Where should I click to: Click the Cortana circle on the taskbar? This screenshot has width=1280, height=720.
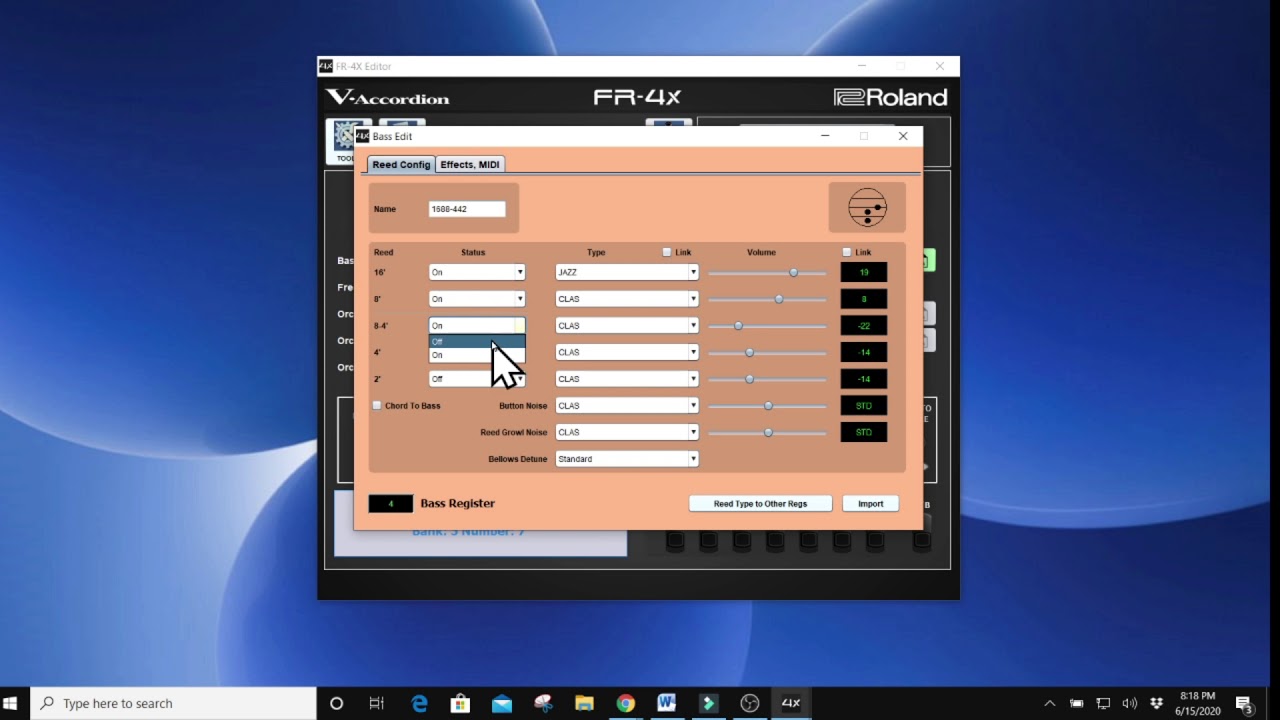(336, 703)
